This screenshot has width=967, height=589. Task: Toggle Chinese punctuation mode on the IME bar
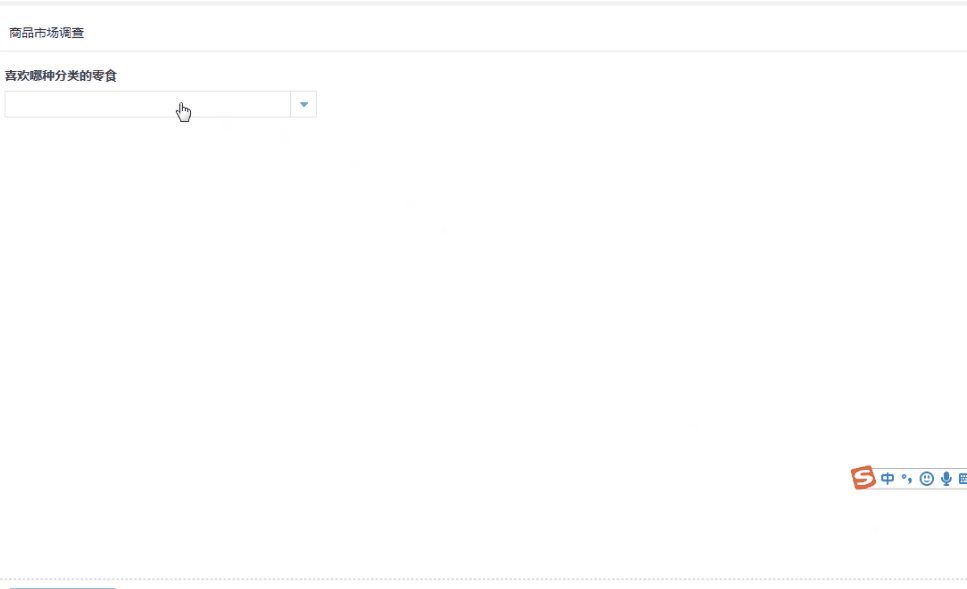click(x=906, y=479)
